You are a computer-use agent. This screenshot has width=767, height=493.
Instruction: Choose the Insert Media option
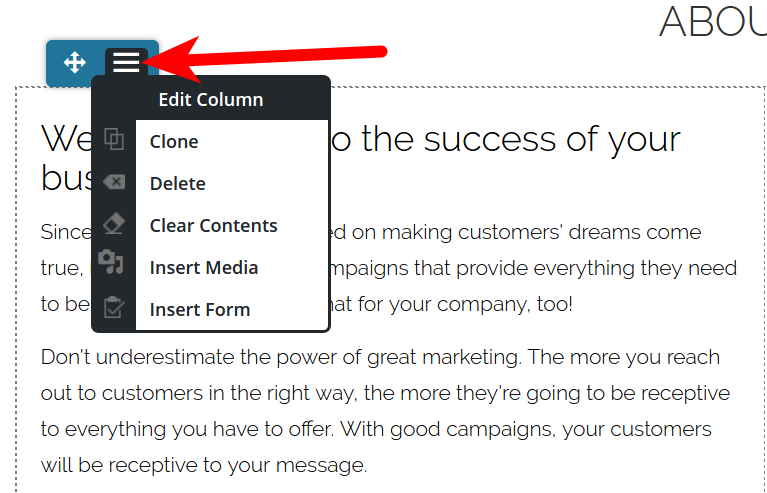(204, 268)
